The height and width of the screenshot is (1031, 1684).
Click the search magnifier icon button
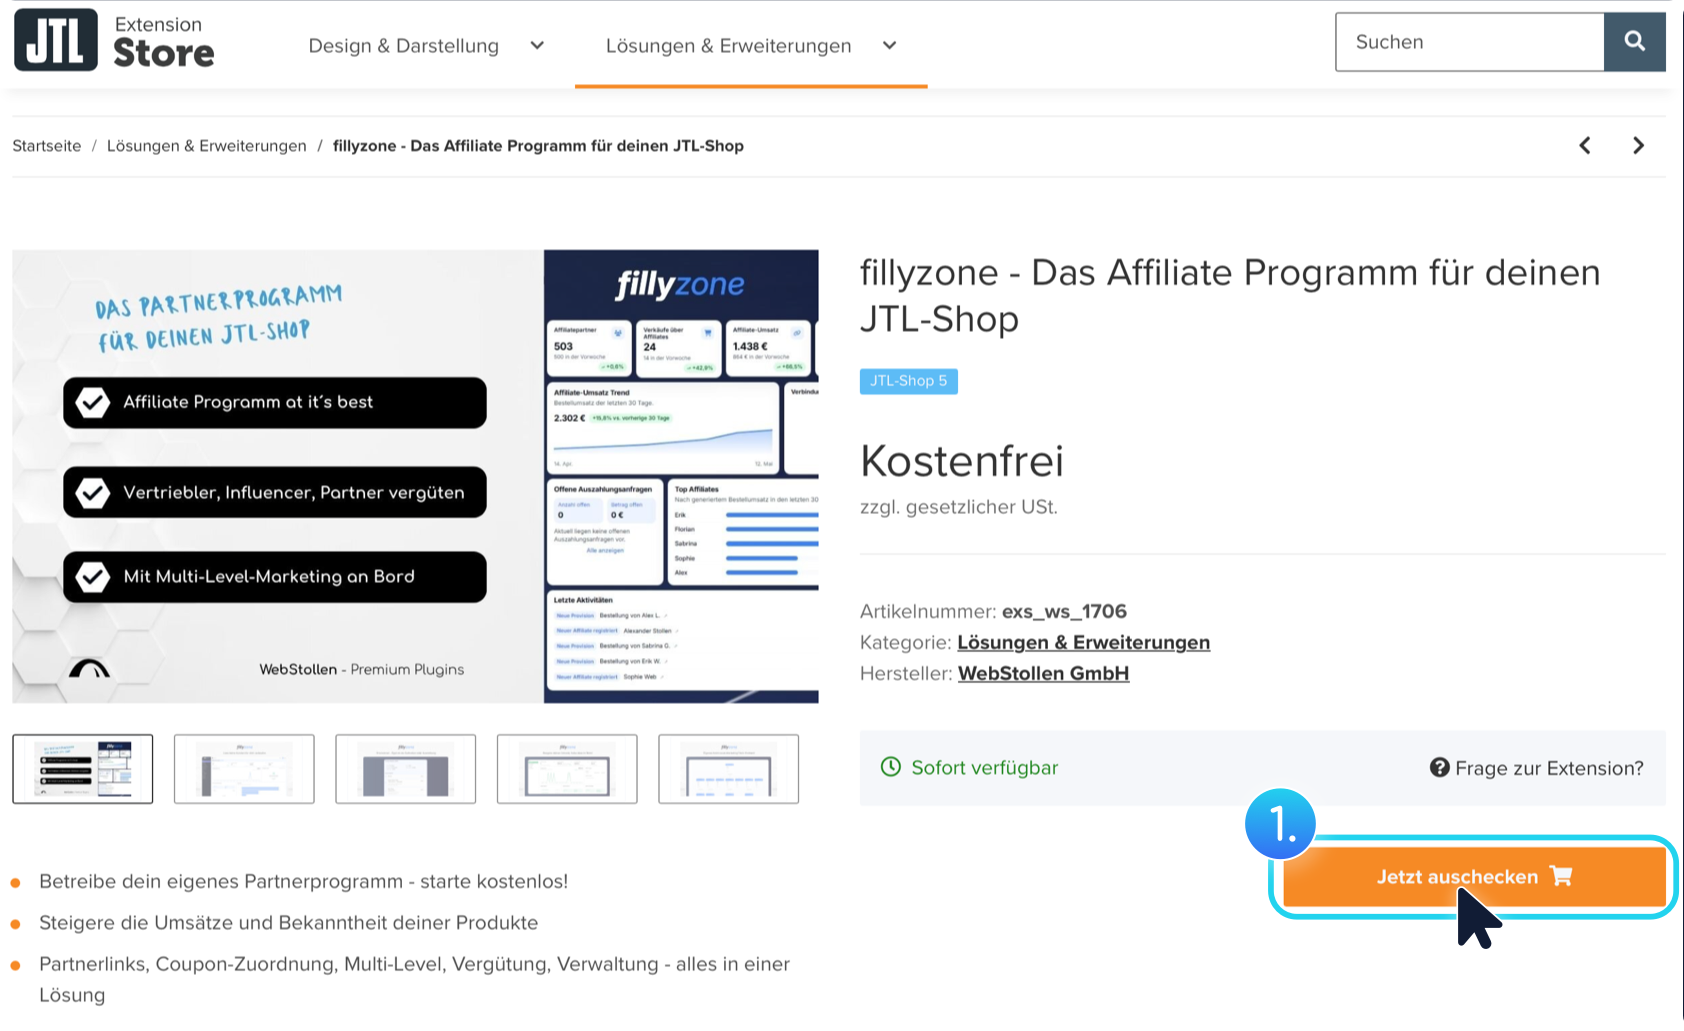(1635, 42)
